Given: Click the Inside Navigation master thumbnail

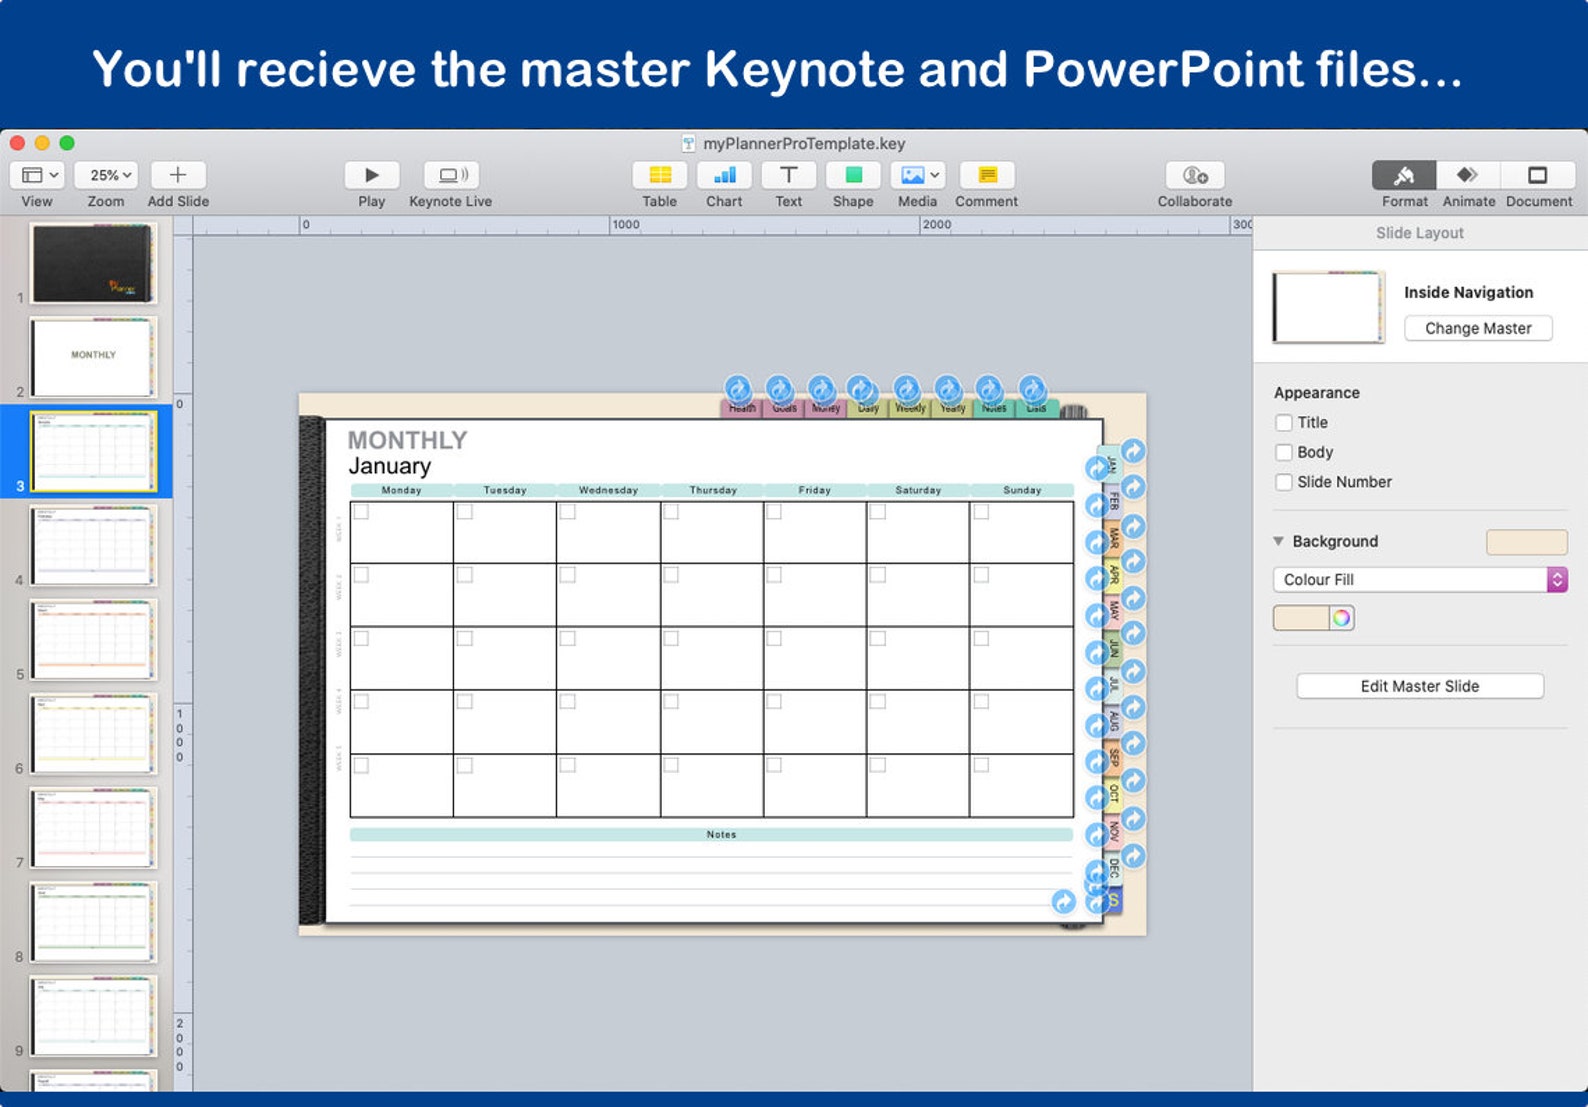Looking at the screenshot, I should tap(1328, 307).
